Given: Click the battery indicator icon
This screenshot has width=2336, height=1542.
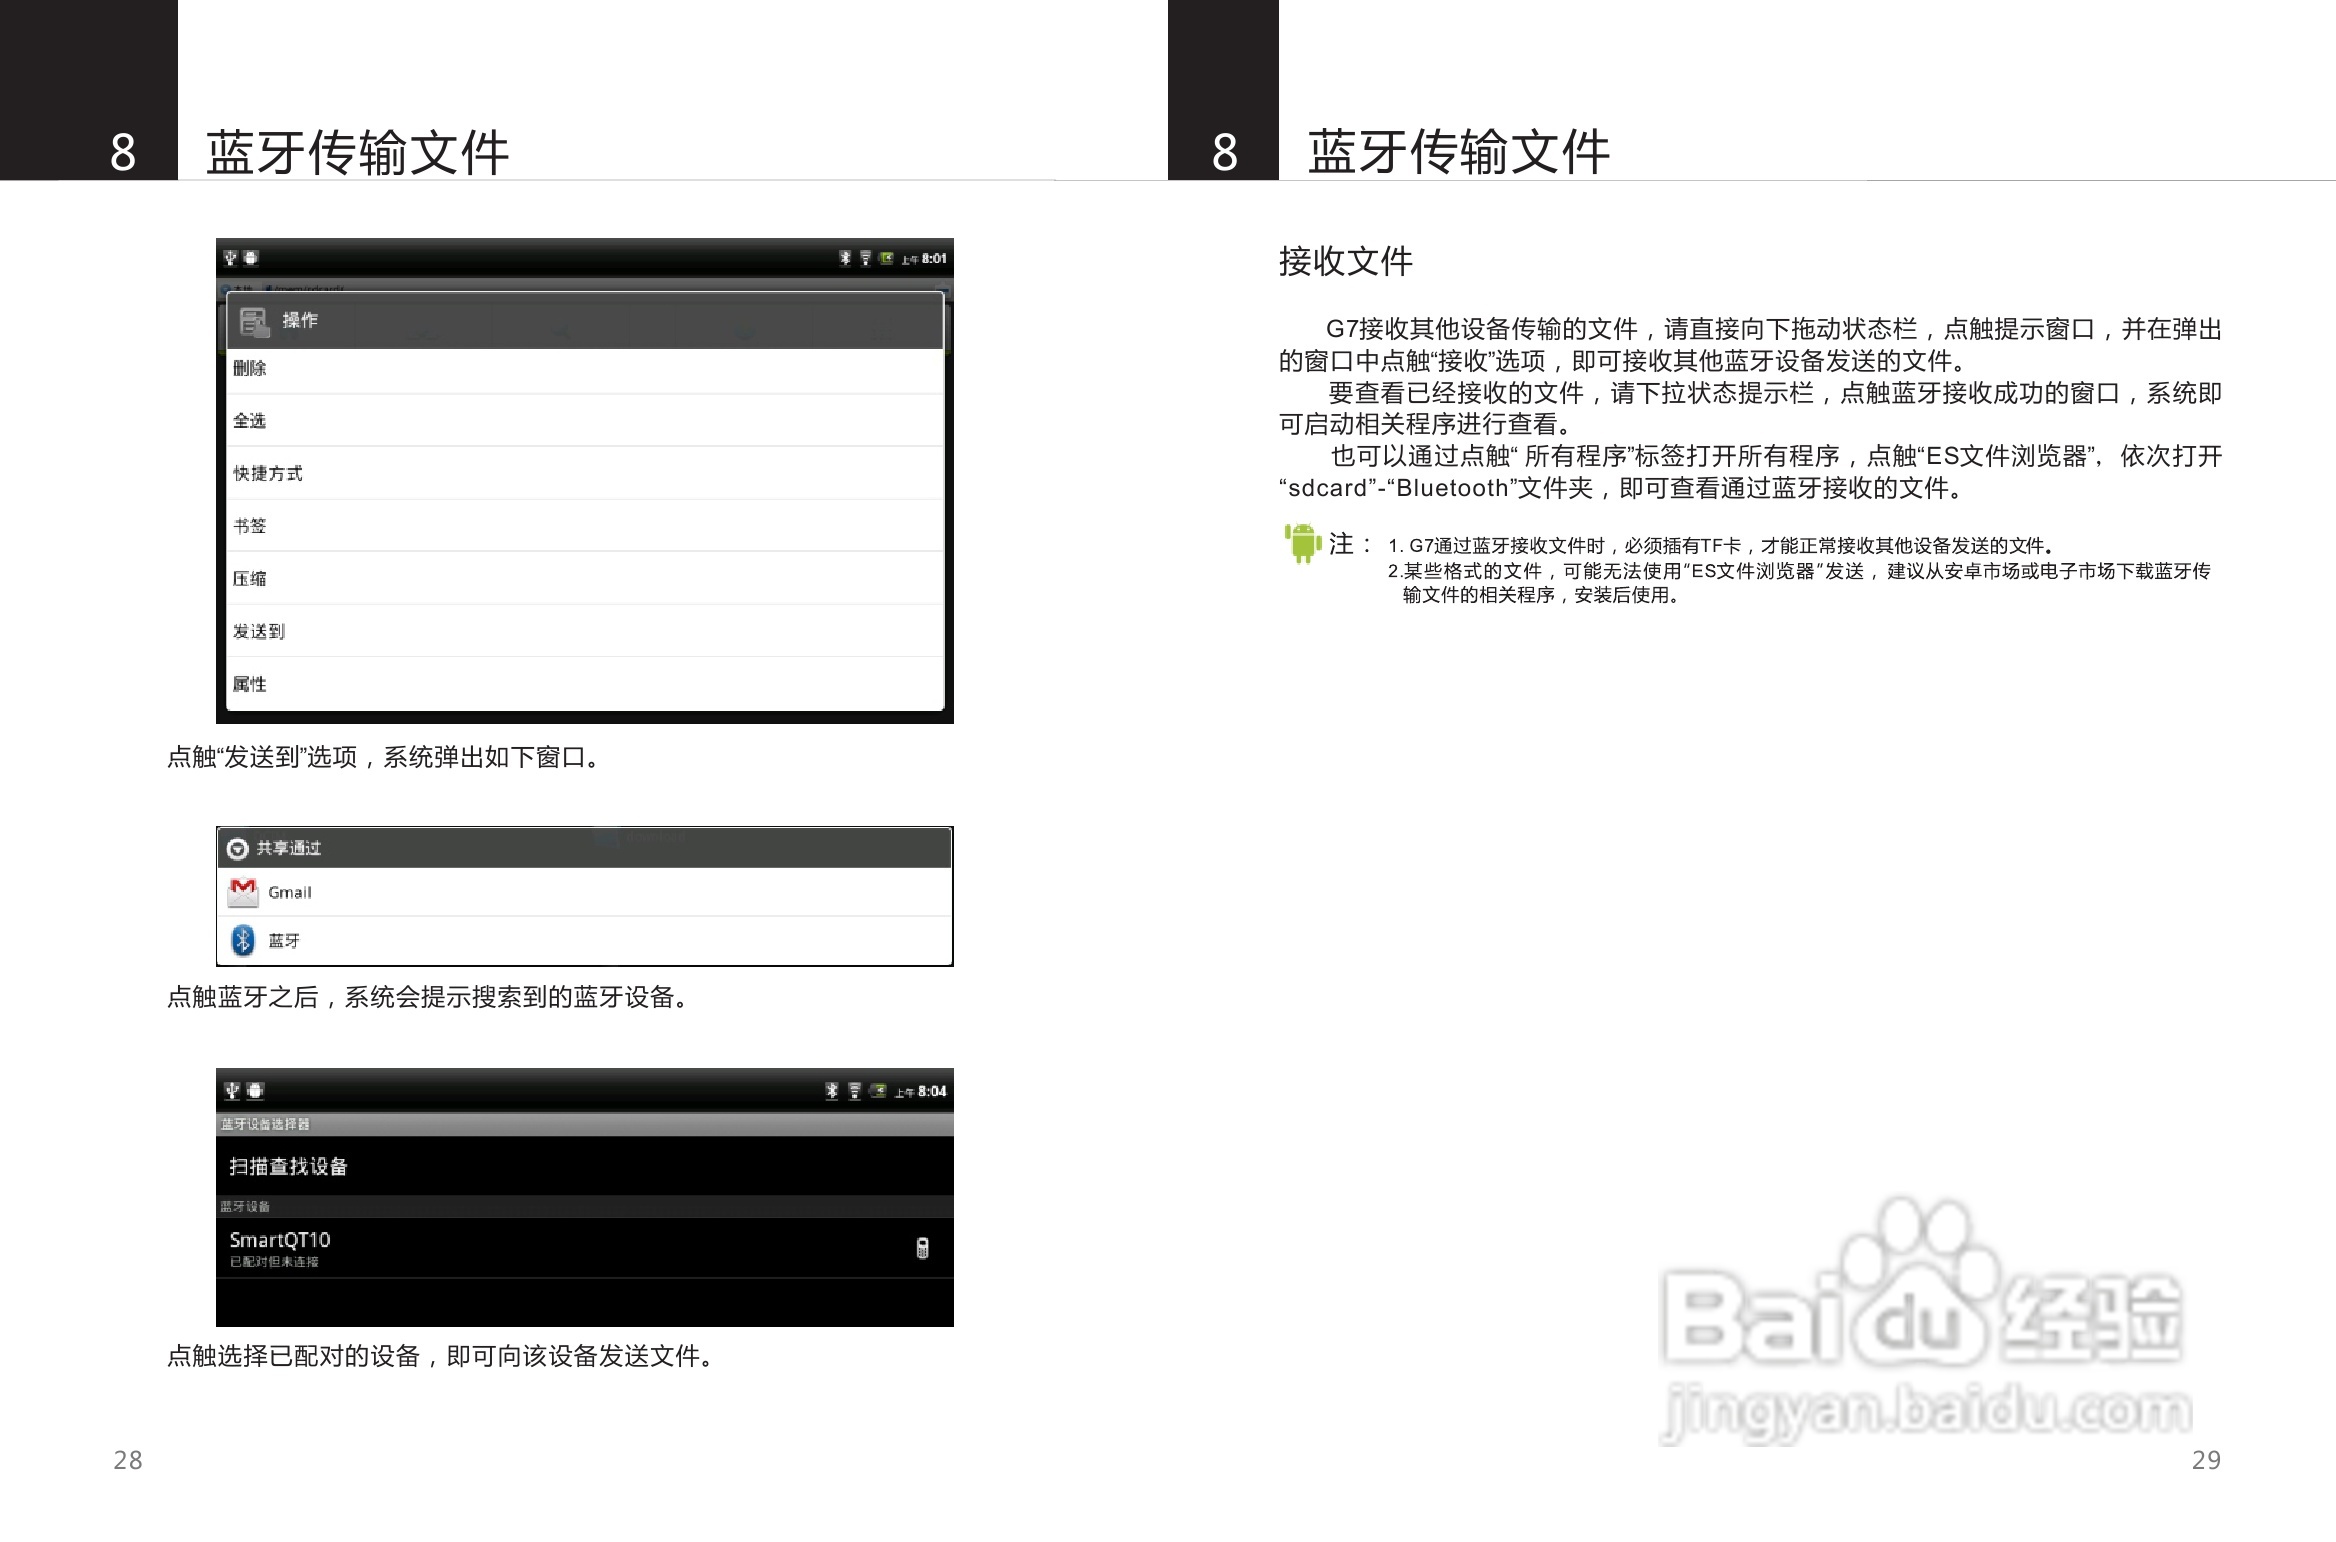Looking at the screenshot, I should (886, 257).
